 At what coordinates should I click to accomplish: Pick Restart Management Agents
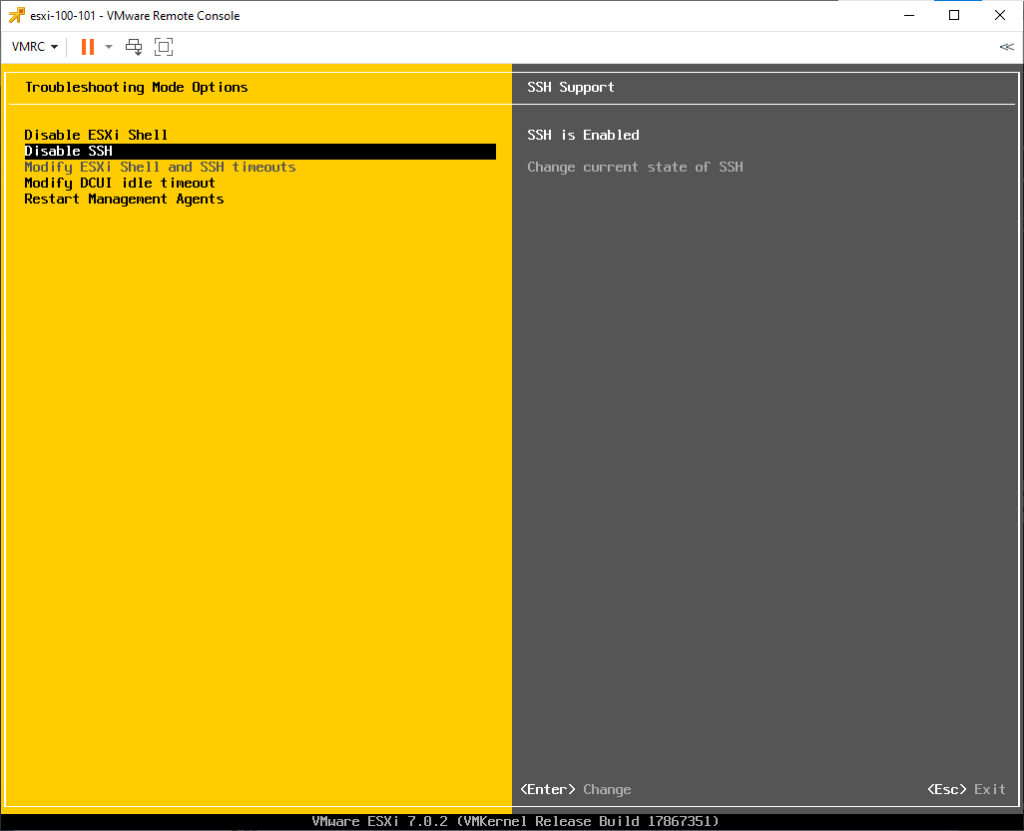coord(124,199)
